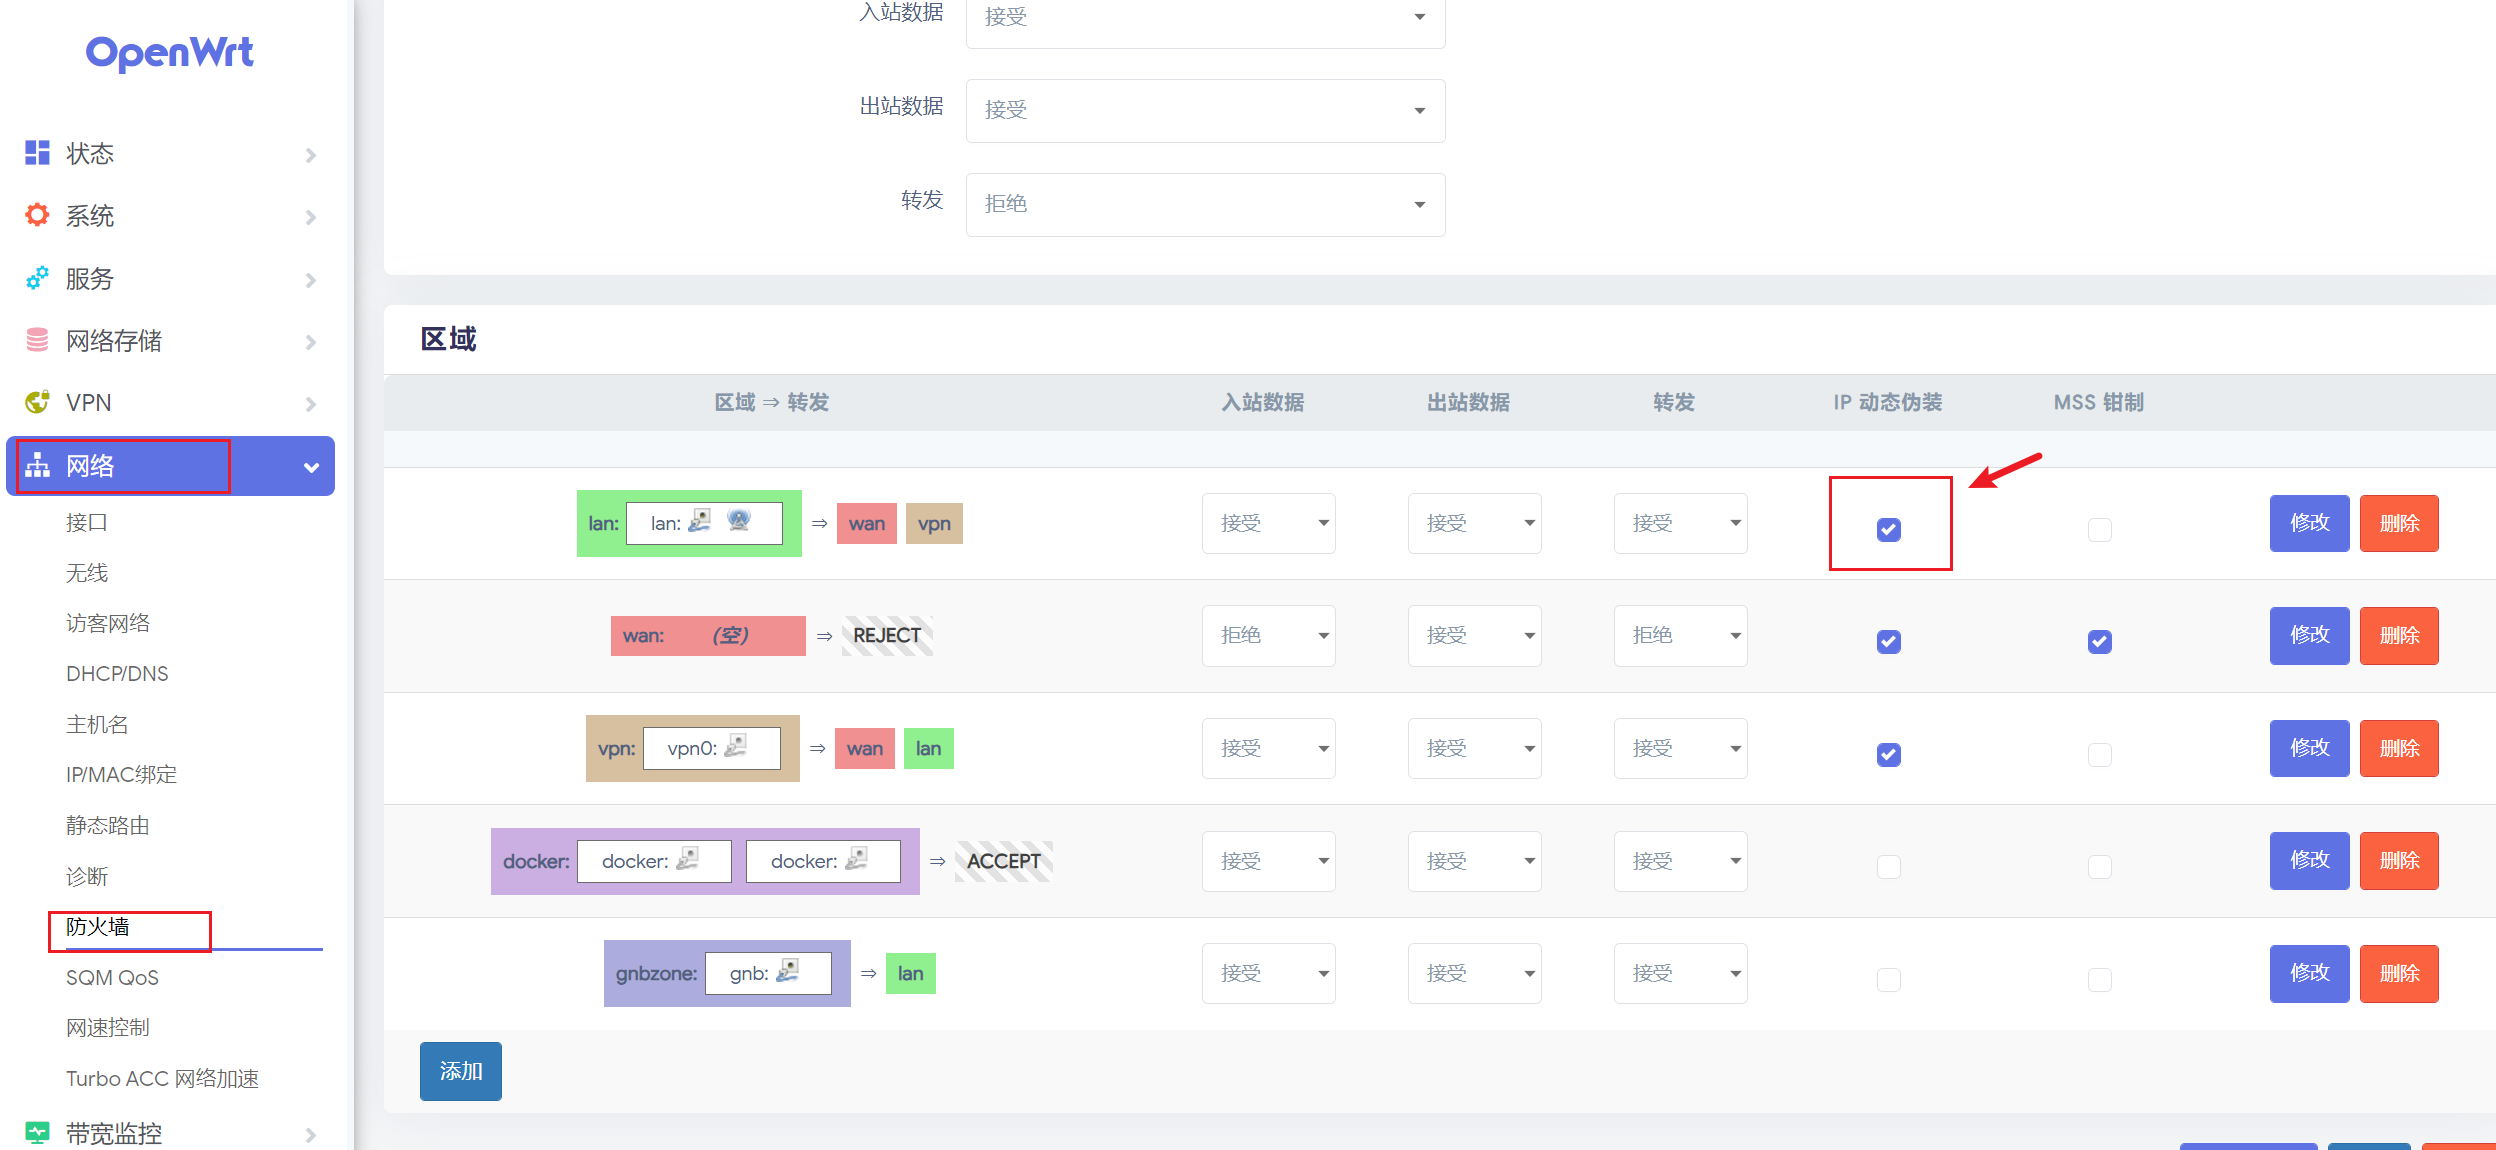
Task: Open the 转发 policy dropdown showing 拒绝
Action: [1205, 204]
